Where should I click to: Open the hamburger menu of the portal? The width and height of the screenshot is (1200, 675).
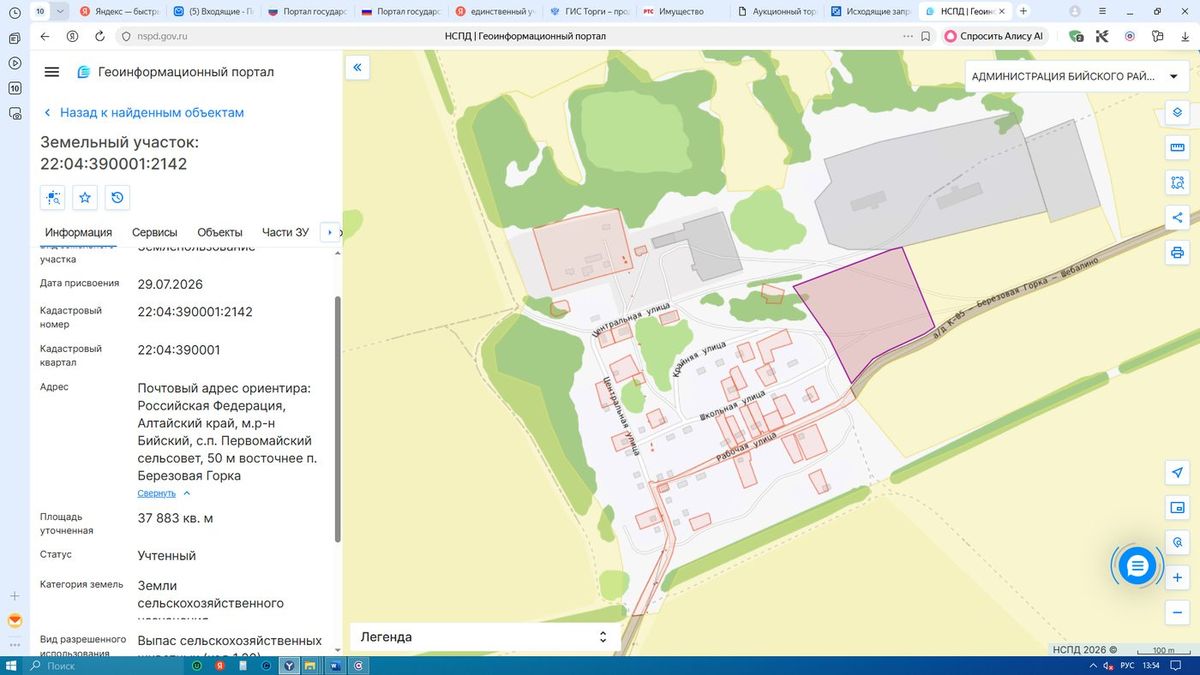click(x=52, y=72)
